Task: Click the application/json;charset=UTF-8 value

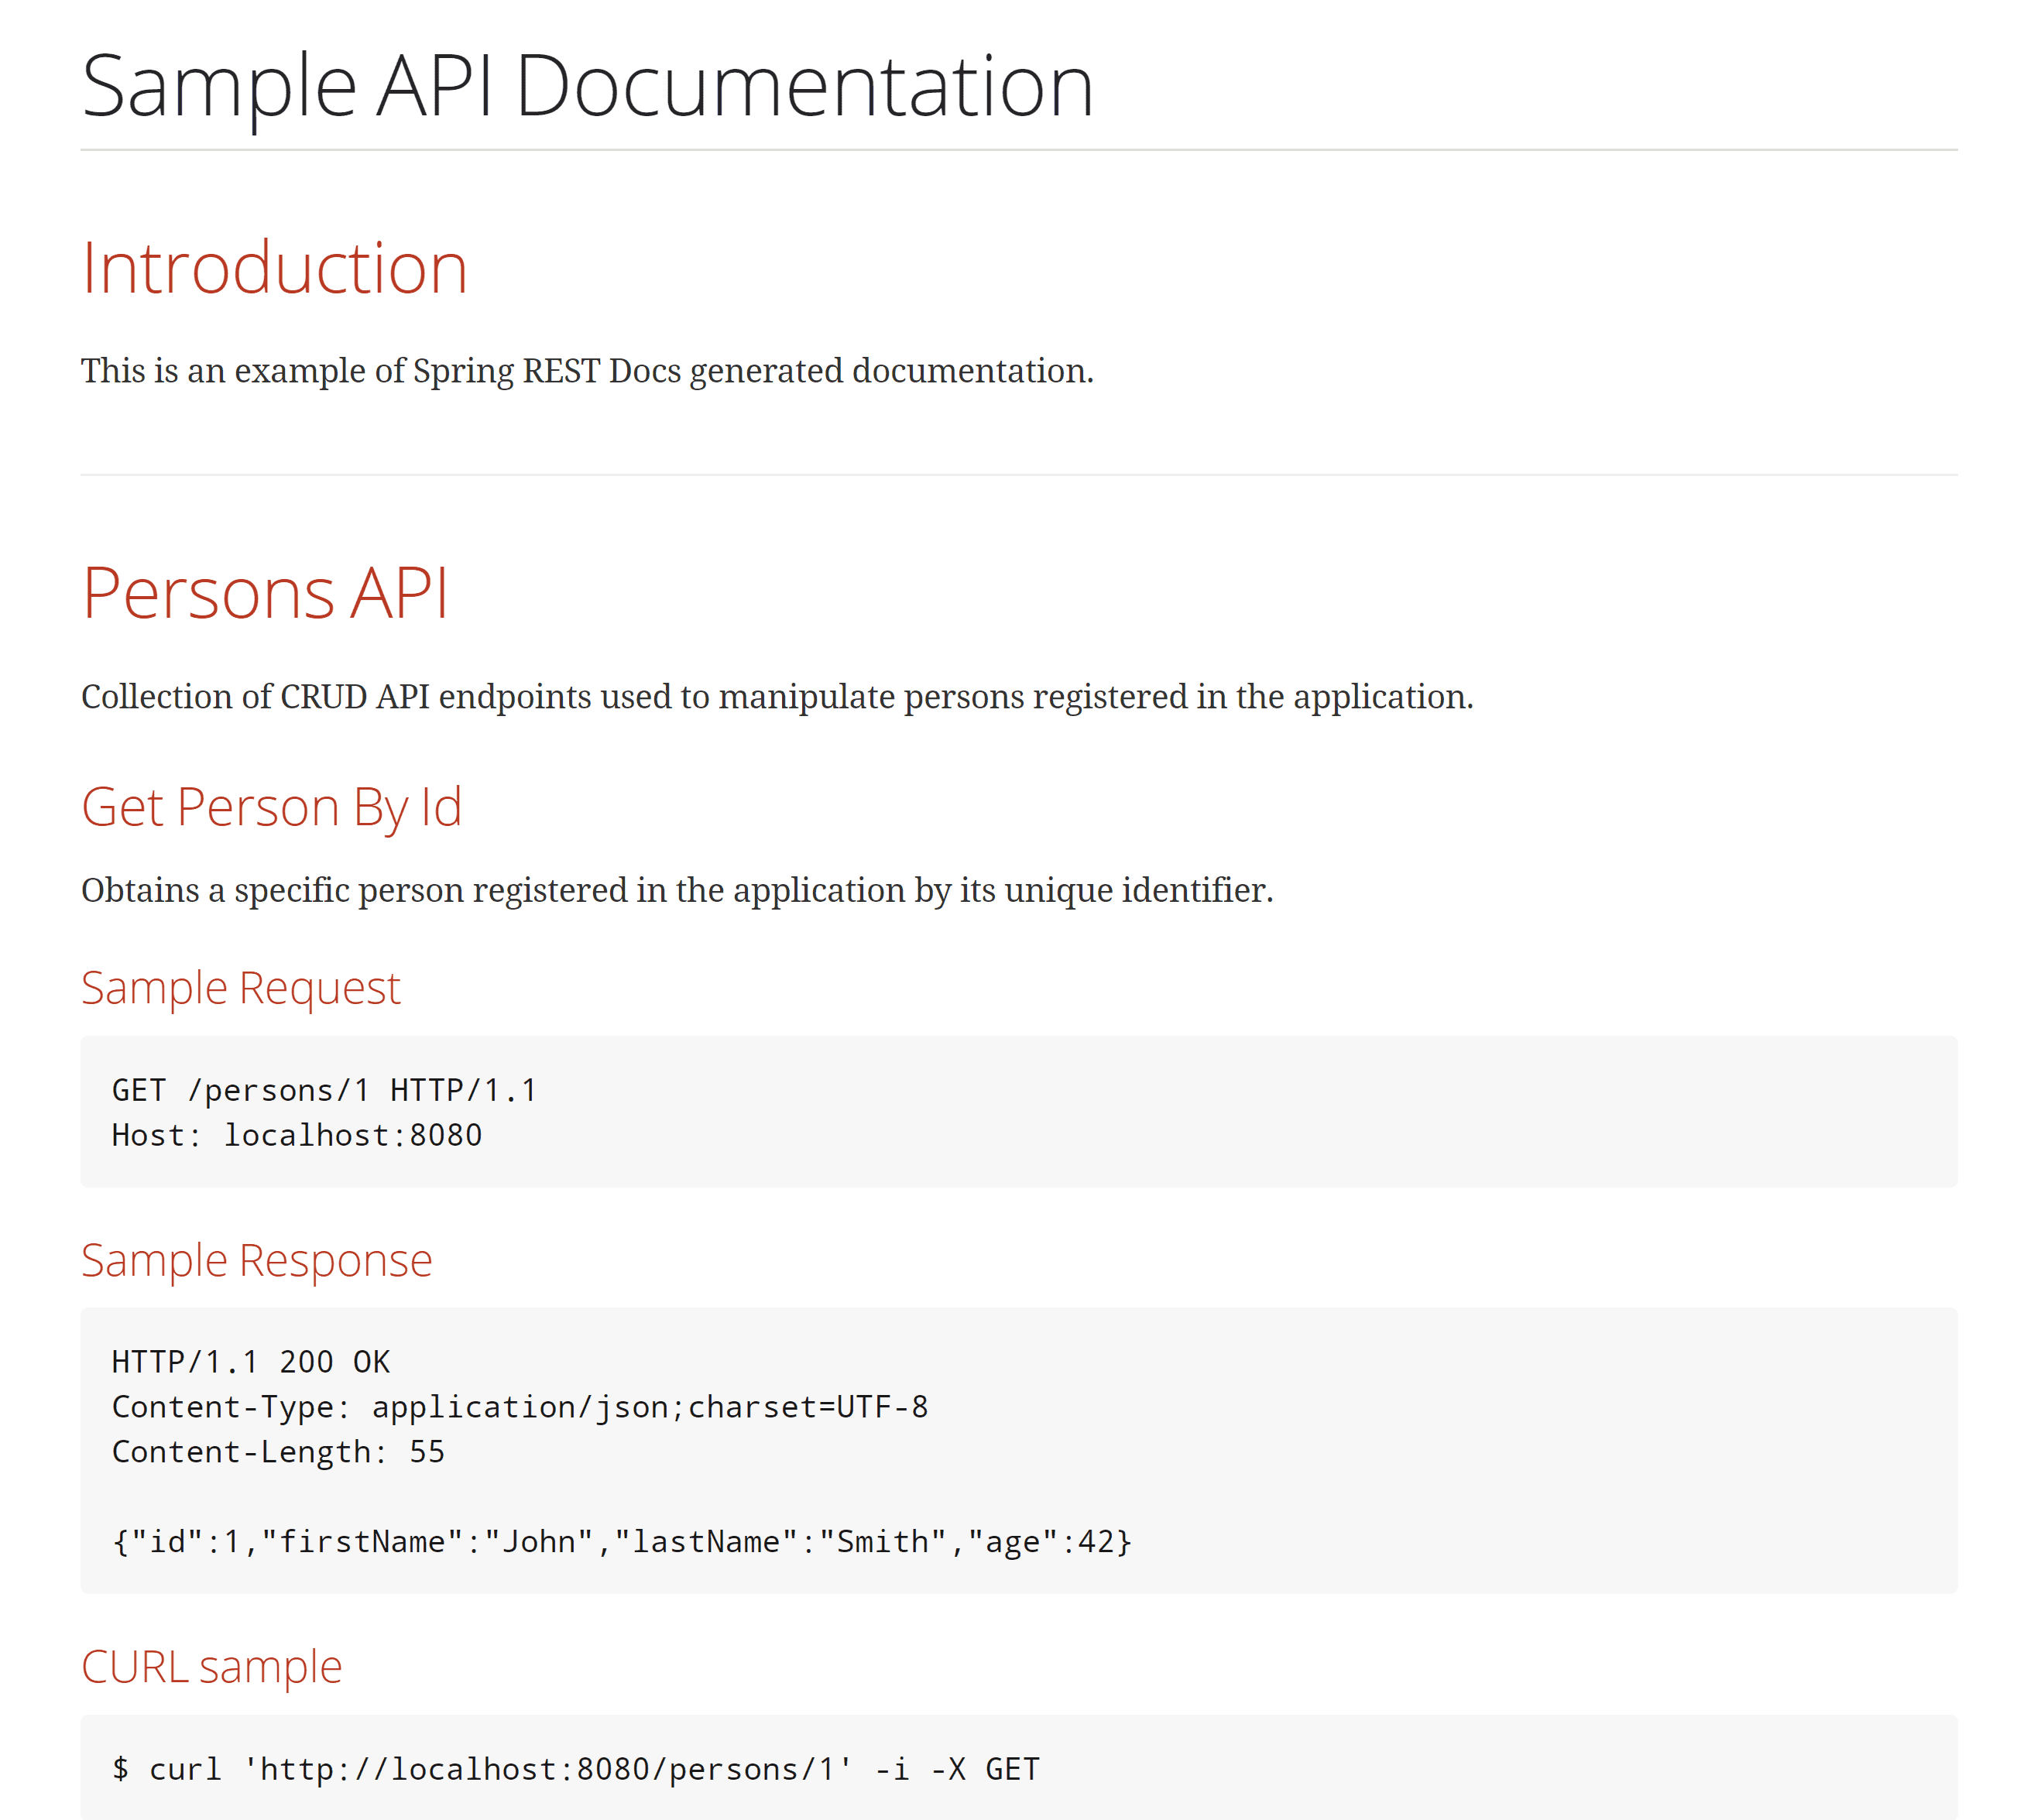Action: tap(649, 1407)
